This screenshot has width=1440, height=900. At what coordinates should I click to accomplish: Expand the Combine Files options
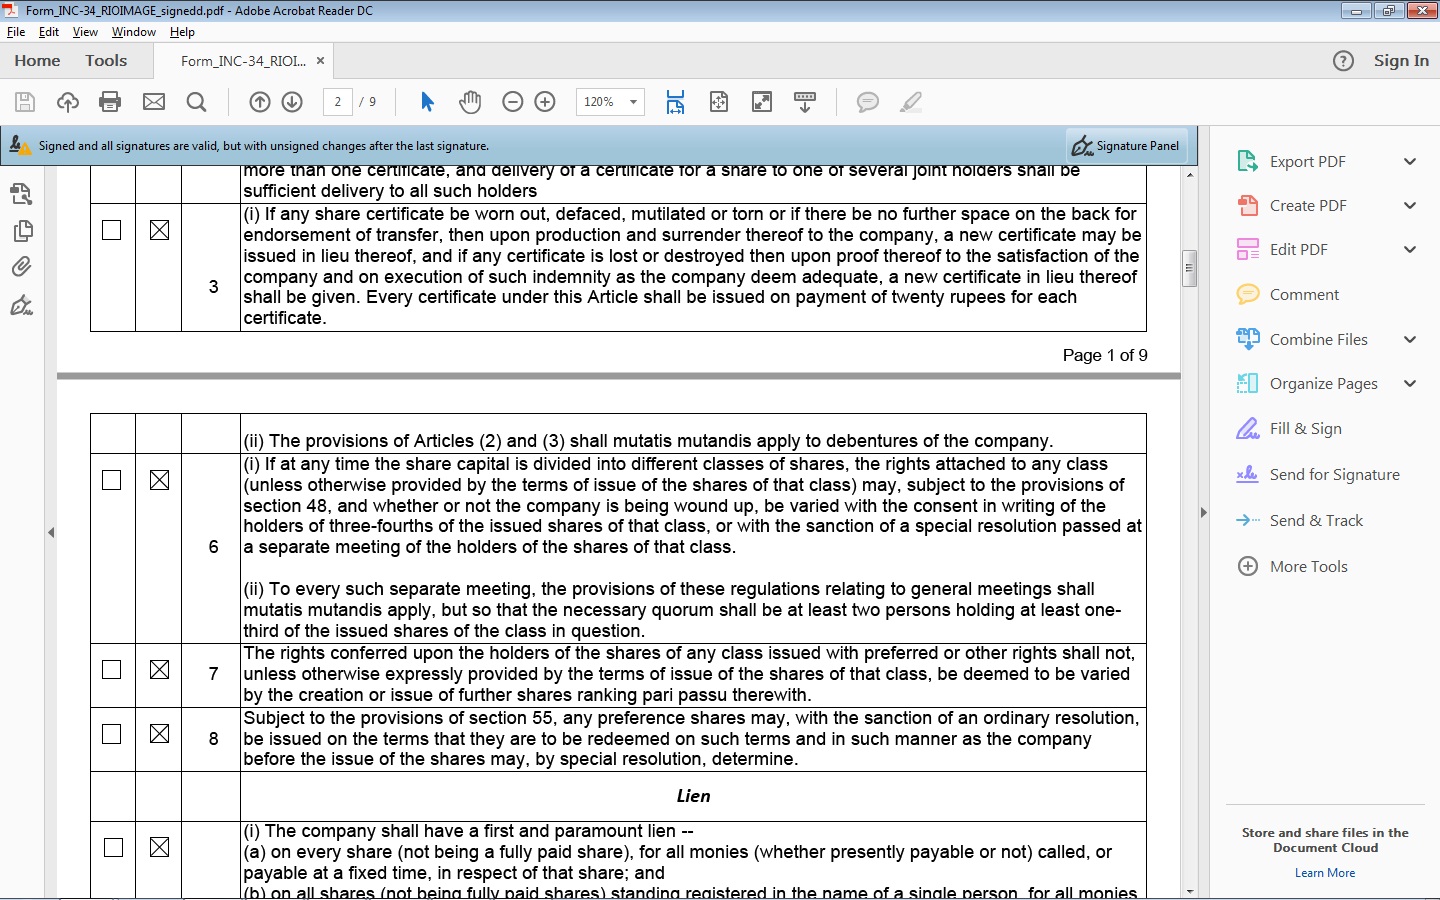1410,339
